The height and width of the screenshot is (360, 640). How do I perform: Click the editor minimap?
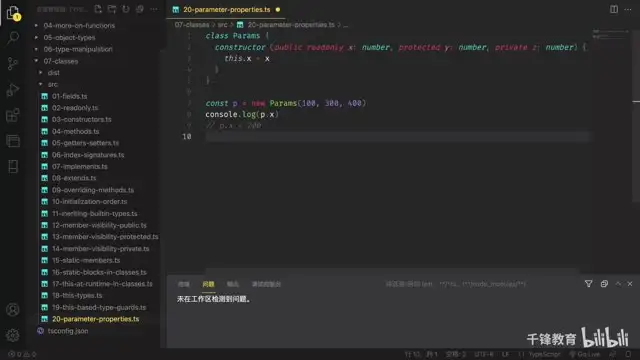[611, 34]
